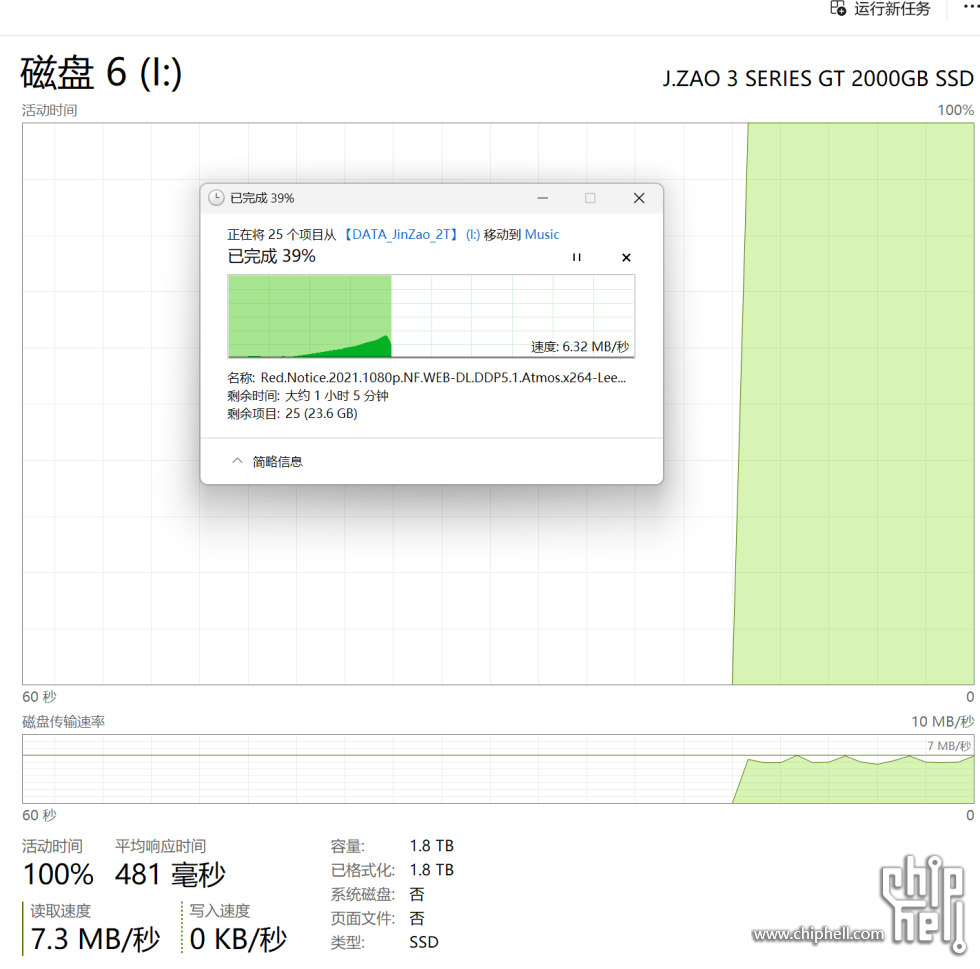The height and width of the screenshot is (969, 980).
Task: Click the J.ZAO 3 SERIES GT 2000GB SSD label
Action: [x=818, y=79]
